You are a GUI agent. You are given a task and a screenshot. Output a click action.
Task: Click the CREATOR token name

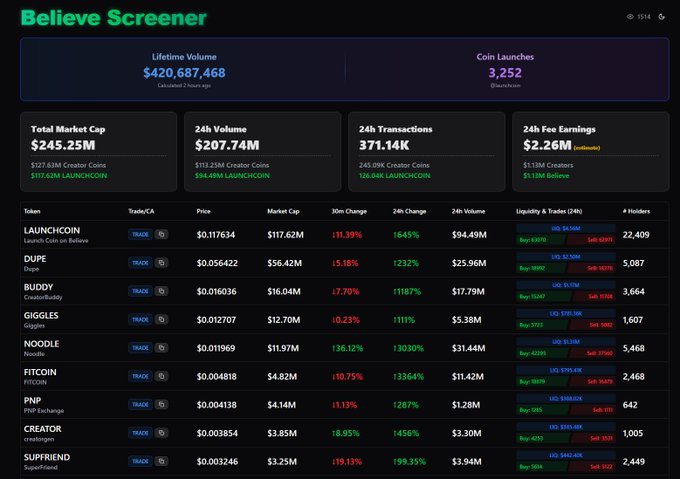[42, 429]
